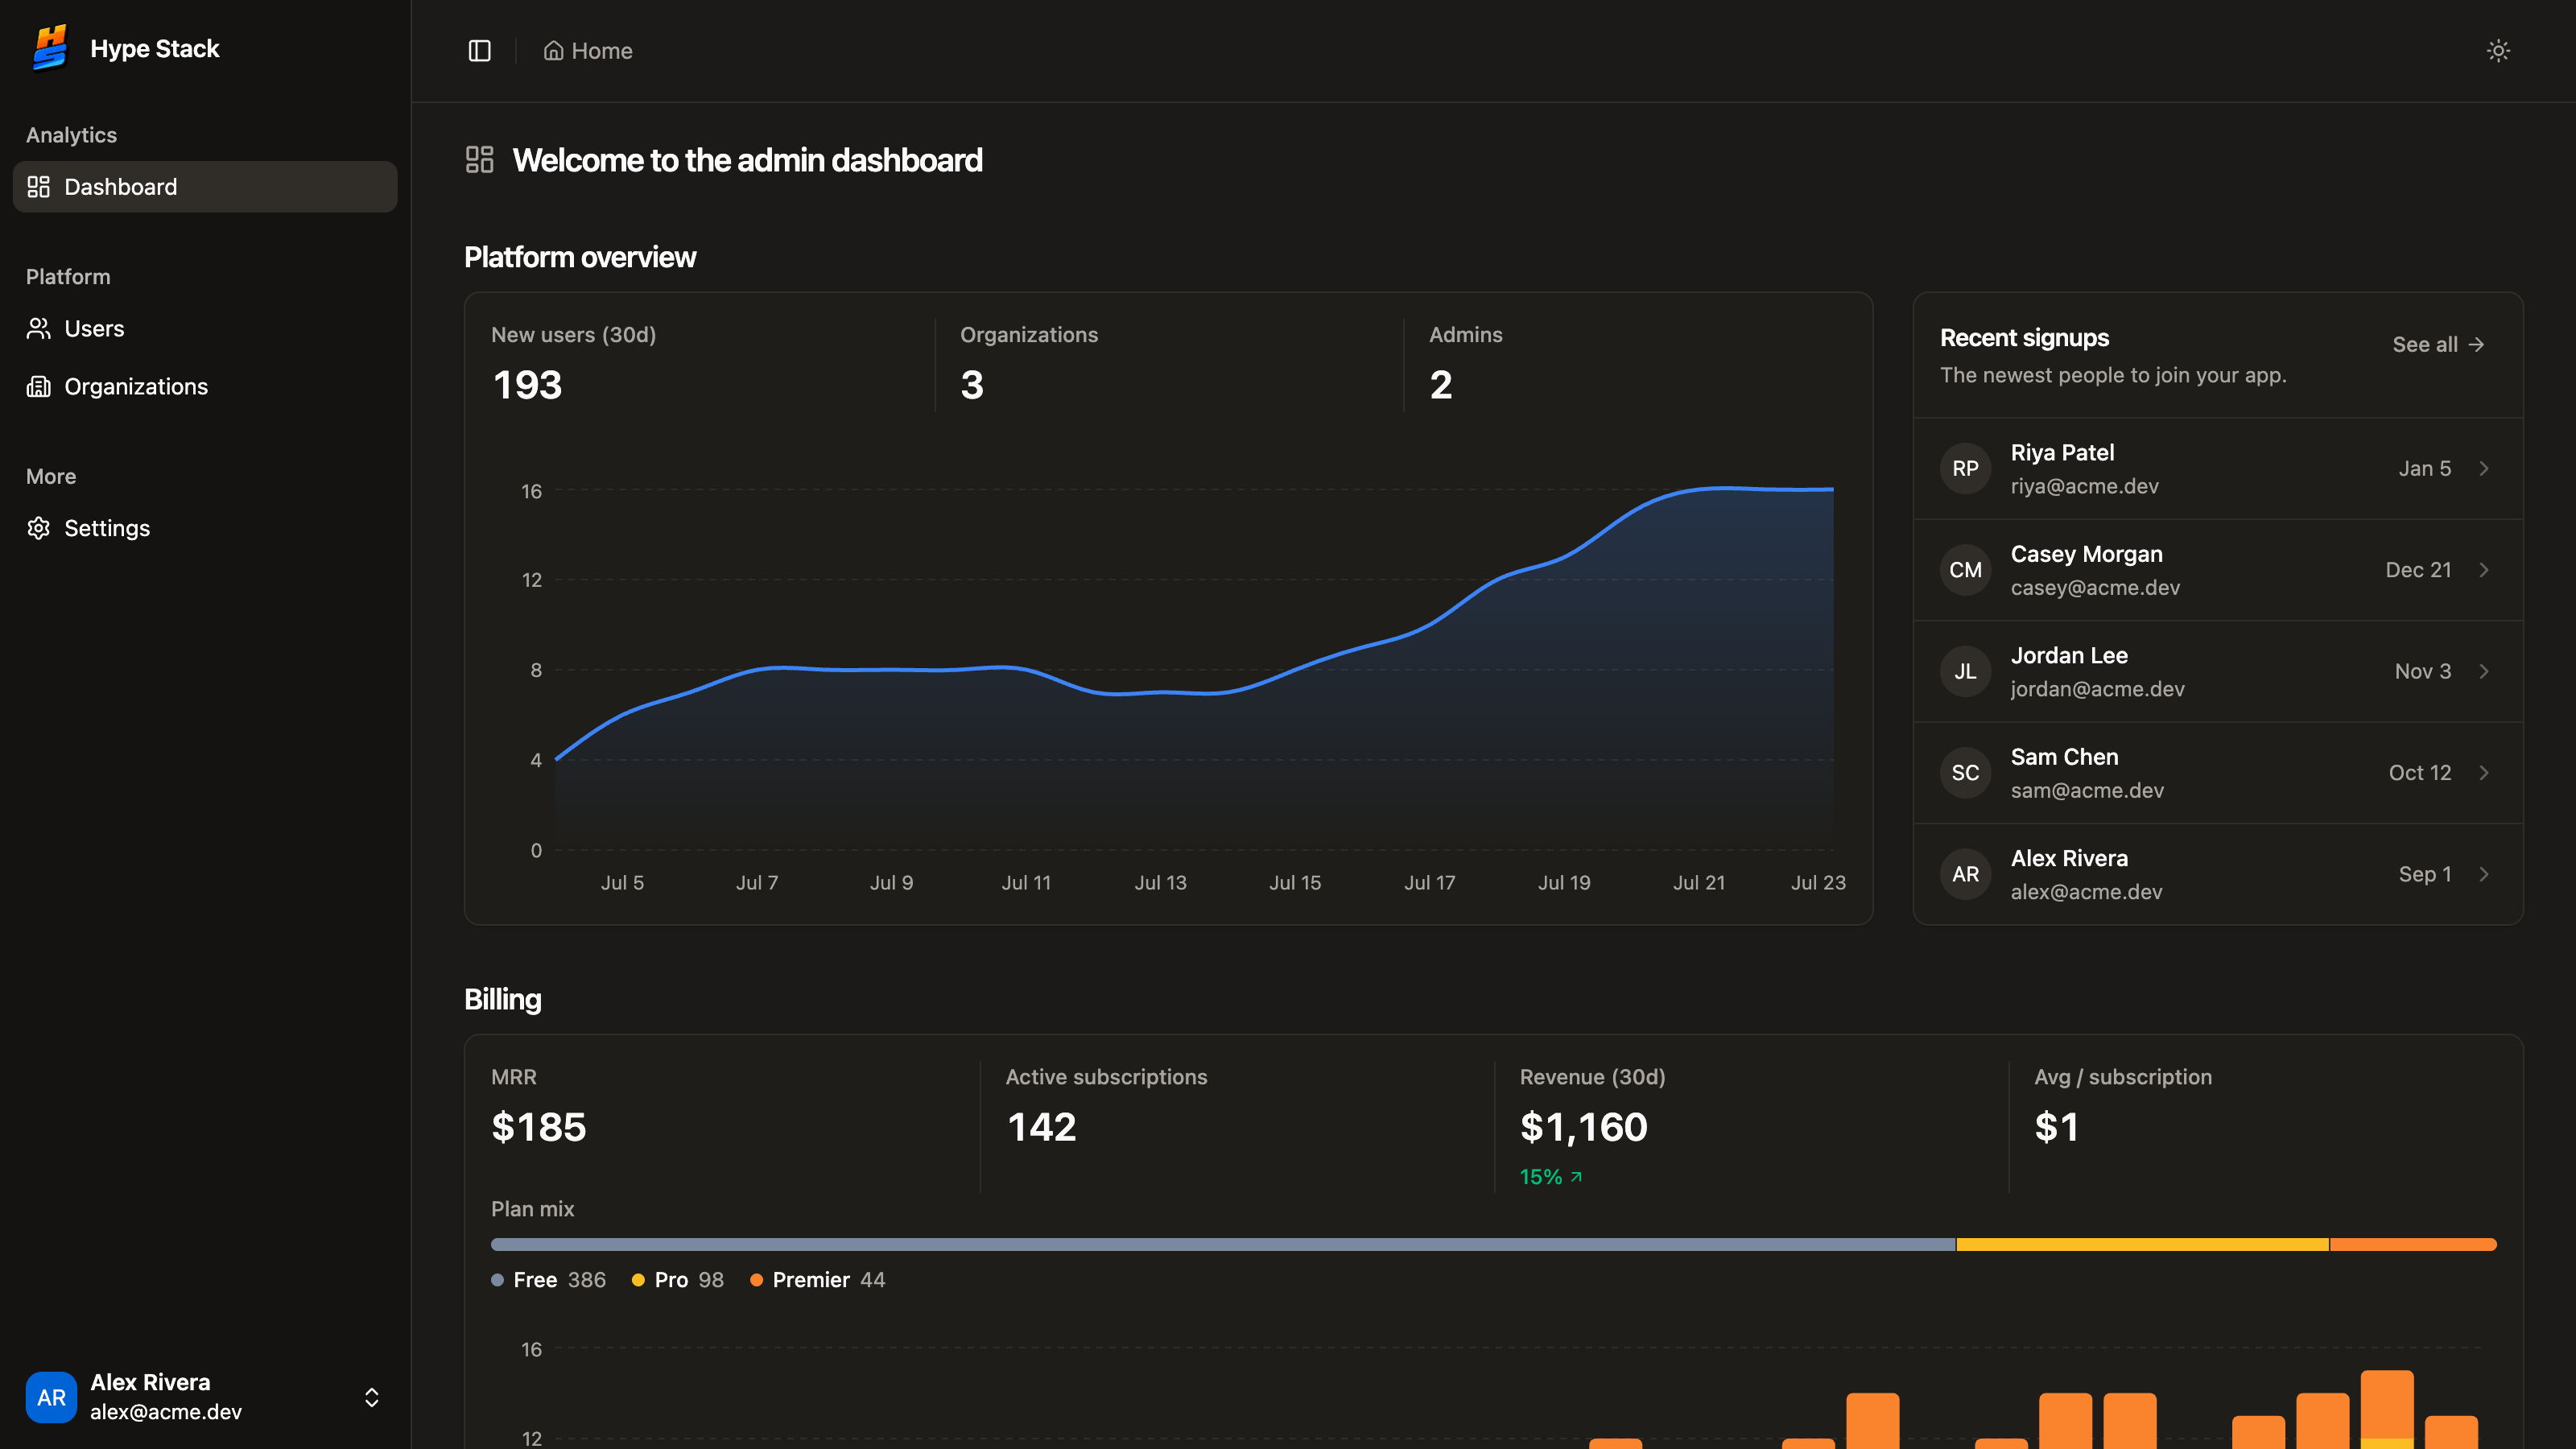The height and width of the screenshot is (1449, 2576).
Task: Click the JL avatar circle
Action: [1965, 672]
